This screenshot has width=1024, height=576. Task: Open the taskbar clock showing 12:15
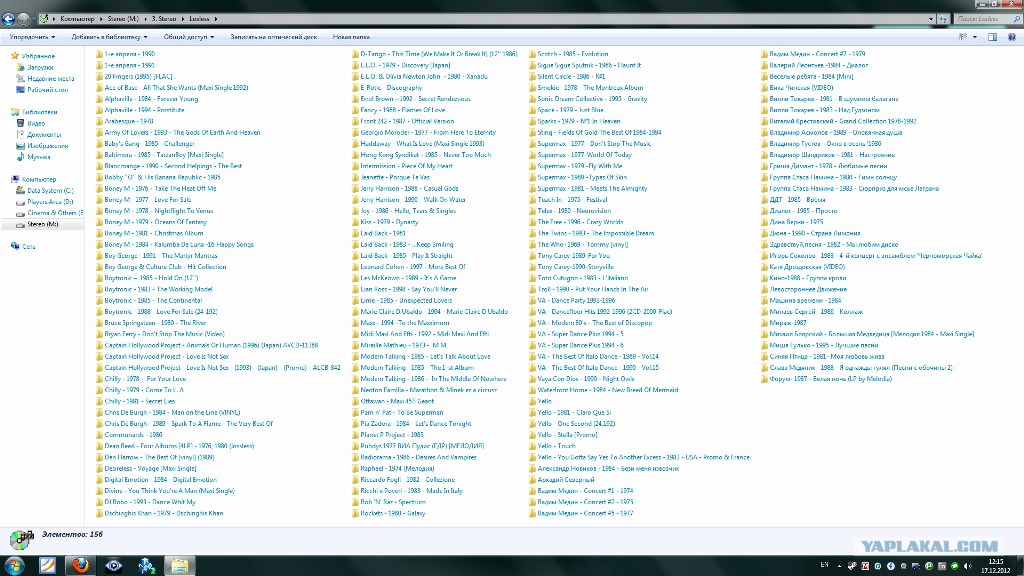pos(996,566)
